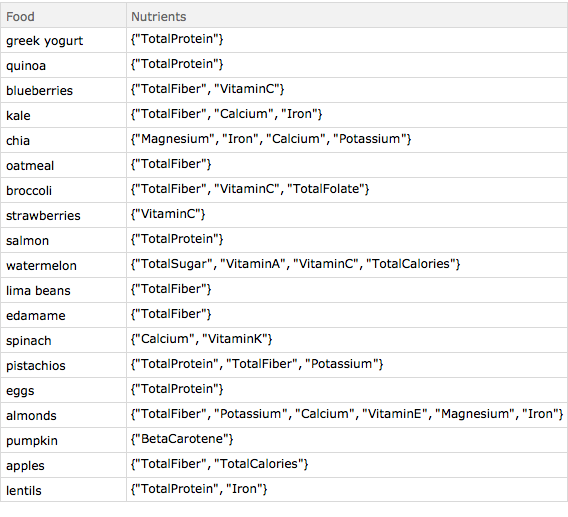The image size is (568, 517).
Task: Select the lentils nutrients cell
Action: 347,490
